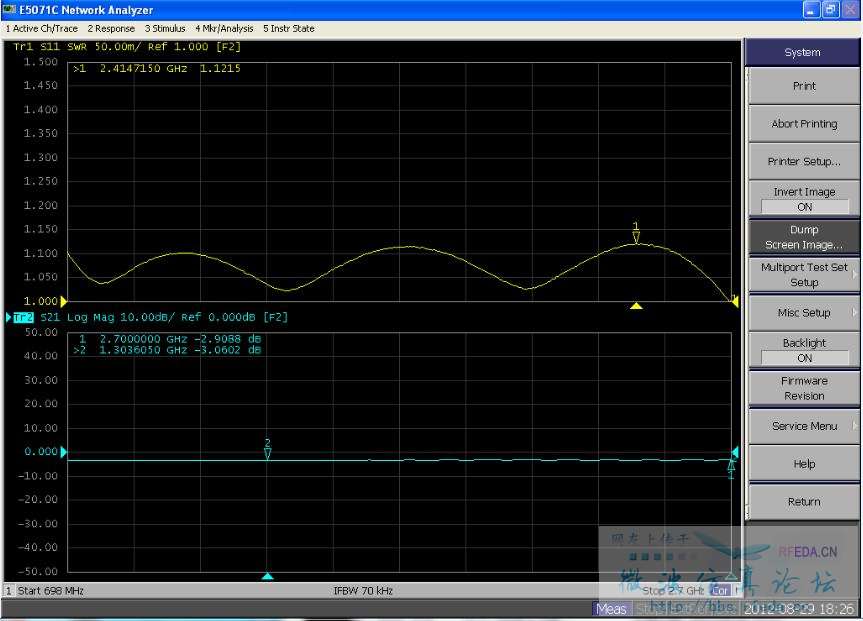Click the 1.500 SWR scale label
863x621 pixels.
[41, 62]
